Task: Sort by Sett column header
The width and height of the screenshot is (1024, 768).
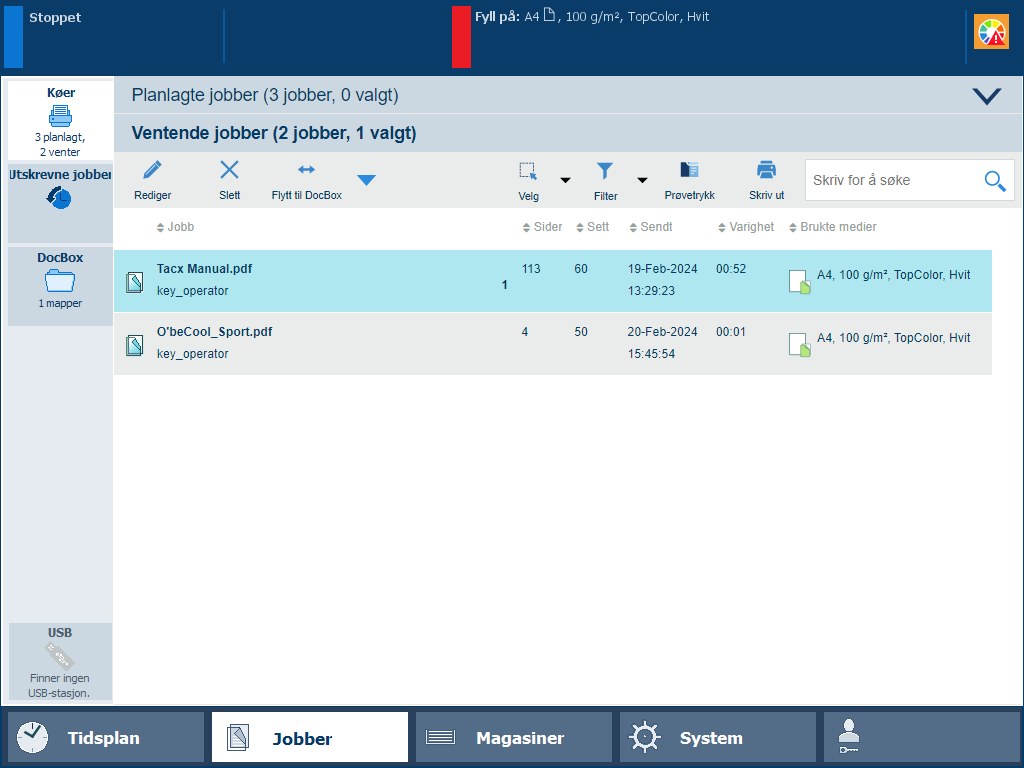Action: click(592, 227)
